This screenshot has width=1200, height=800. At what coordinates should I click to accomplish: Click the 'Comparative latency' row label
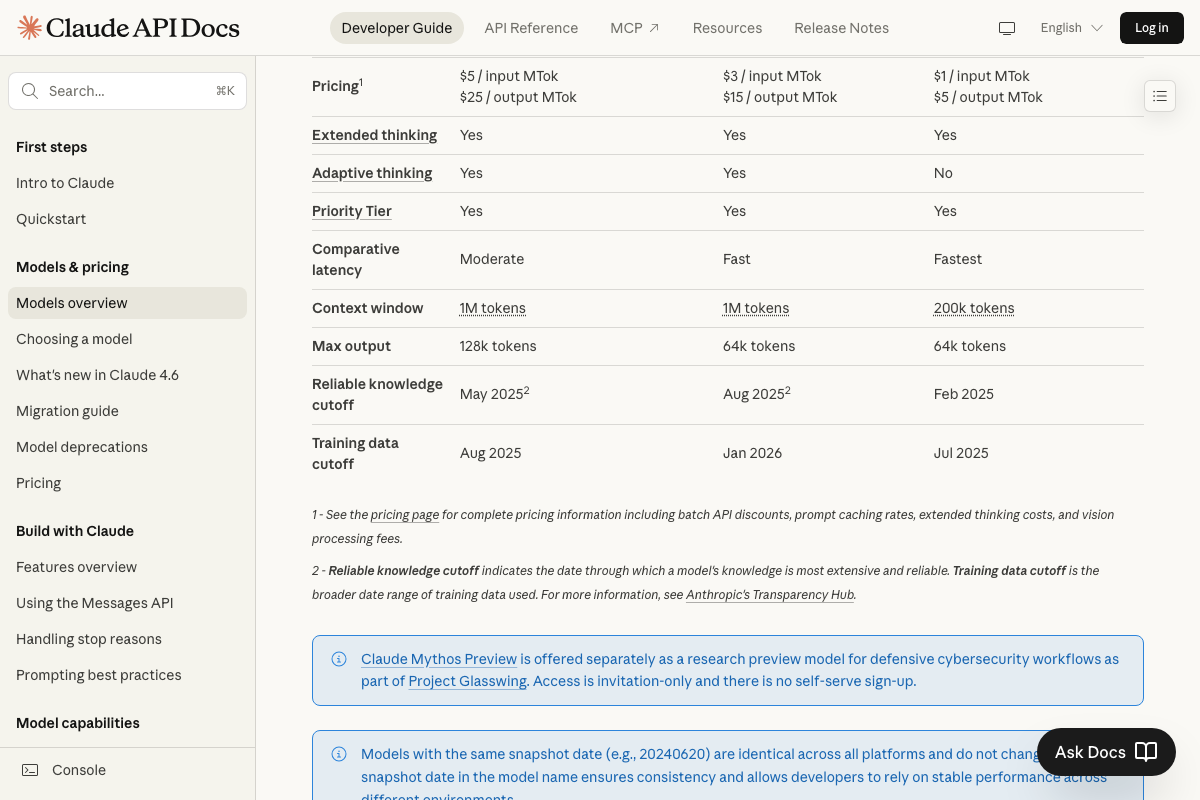(x=356, y=259)
